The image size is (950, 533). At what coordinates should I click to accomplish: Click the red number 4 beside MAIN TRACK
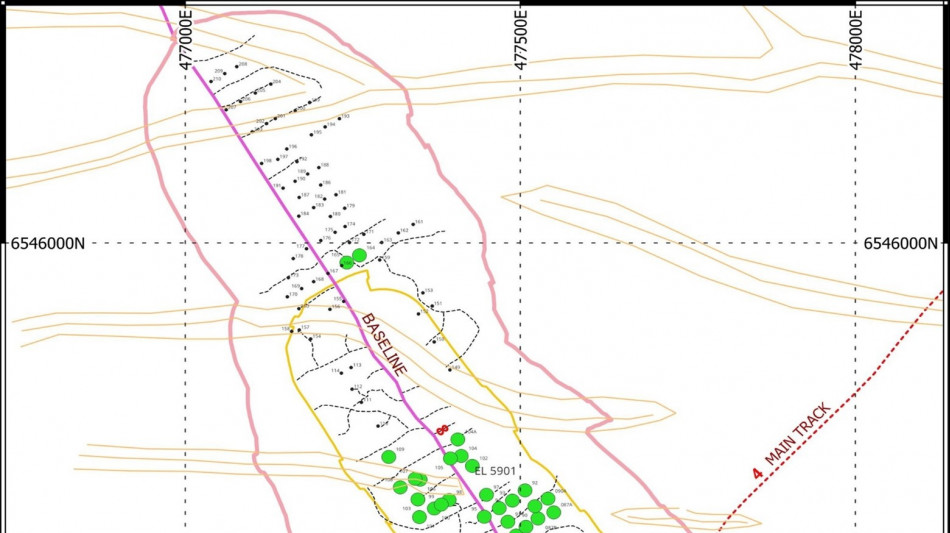pyautogui.click(x=756, y=472)
